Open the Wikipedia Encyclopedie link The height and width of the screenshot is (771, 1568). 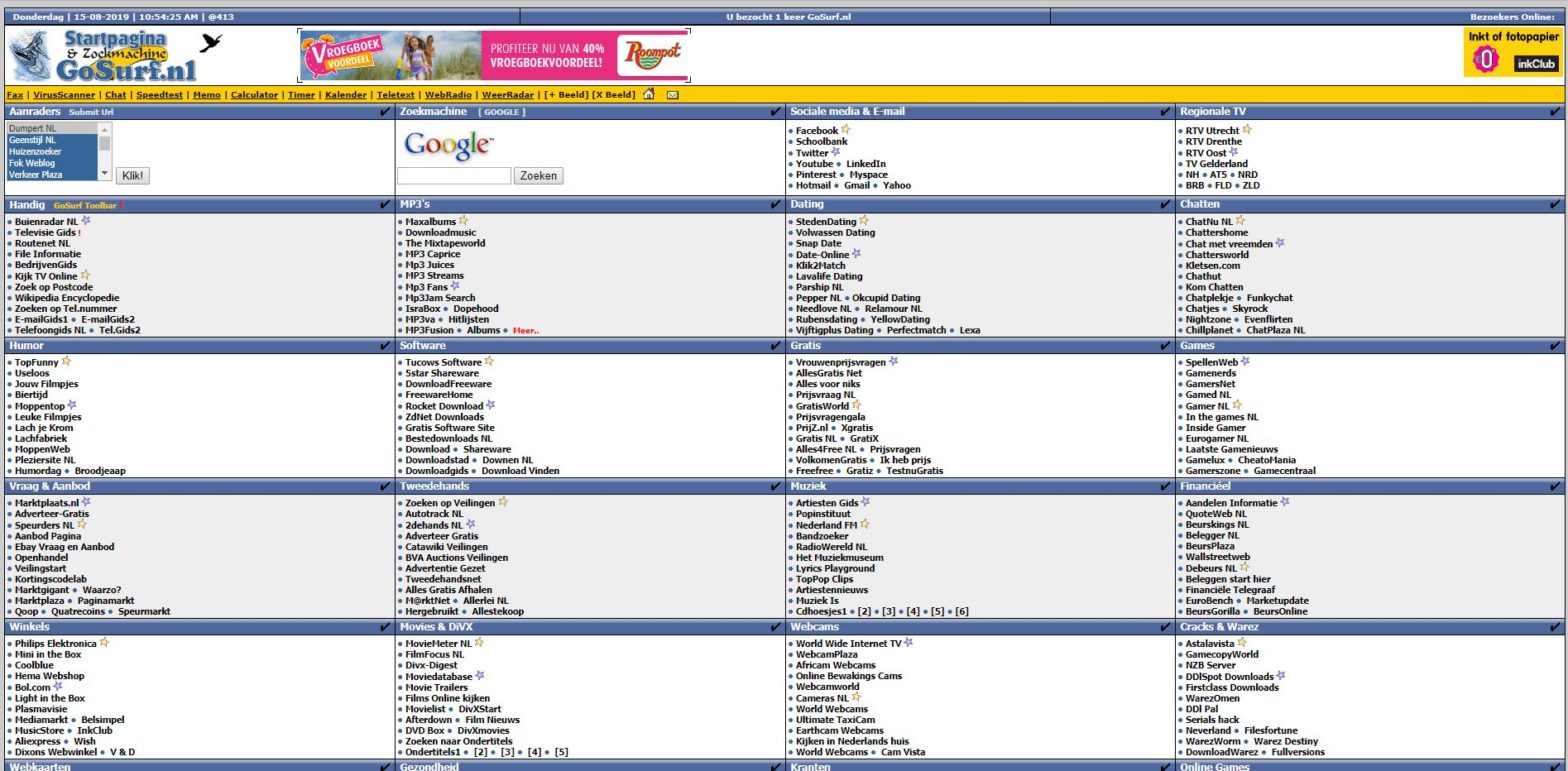67,297
